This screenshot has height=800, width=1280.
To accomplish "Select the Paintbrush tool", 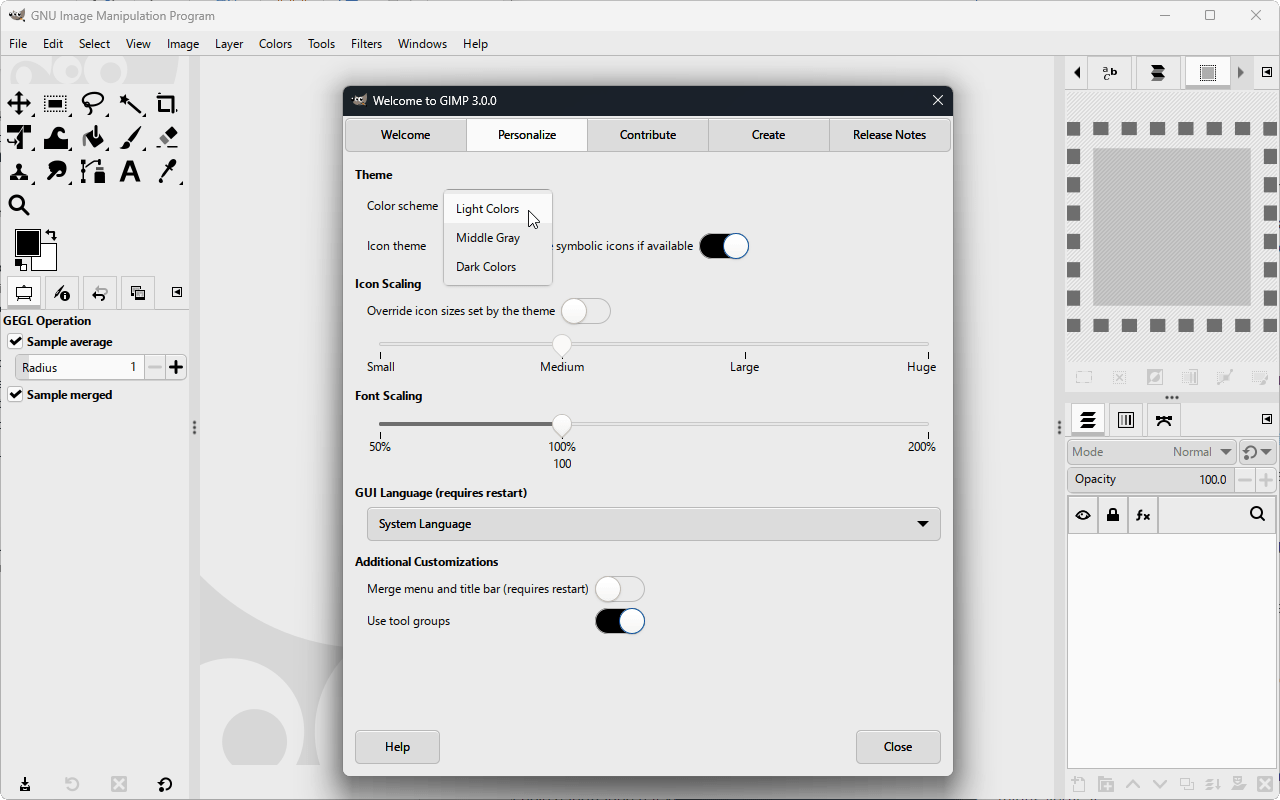I will tap(130, 137).
